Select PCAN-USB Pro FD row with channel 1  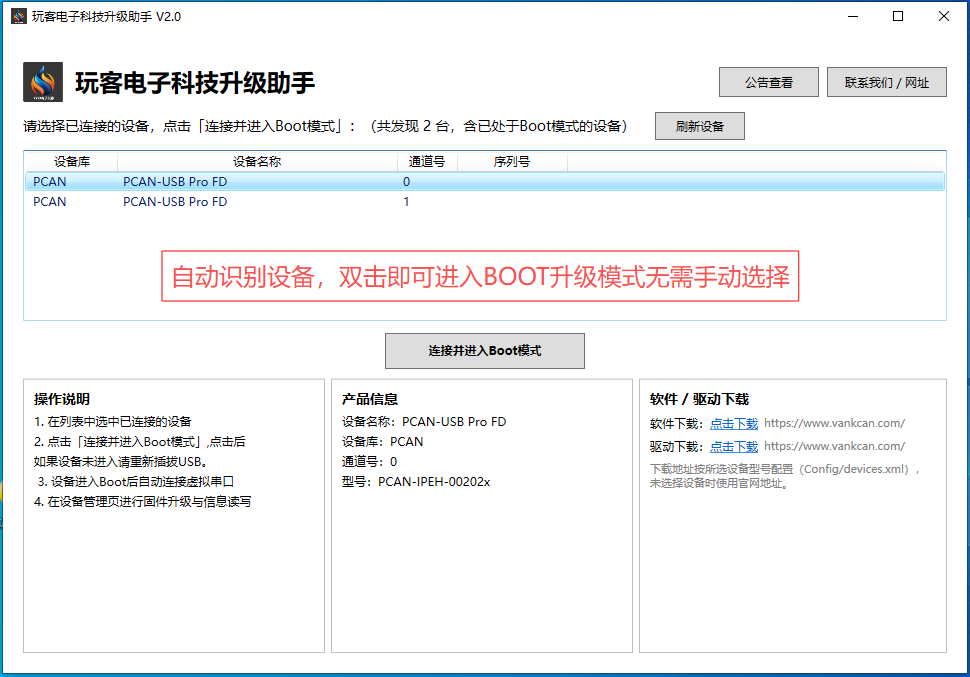tap(484, 202)
